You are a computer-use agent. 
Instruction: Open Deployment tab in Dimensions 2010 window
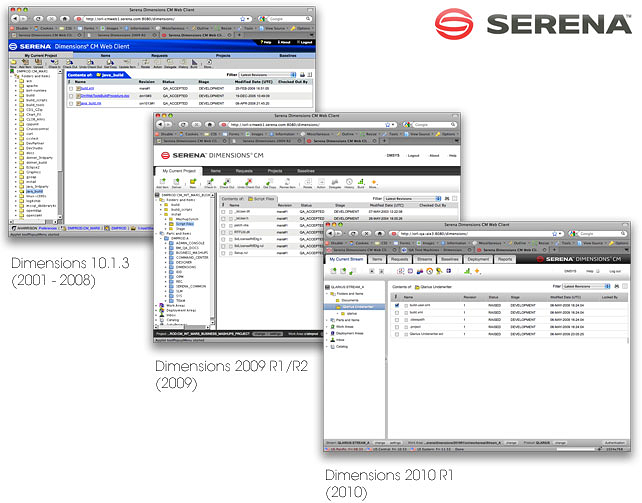click(478, 259)
